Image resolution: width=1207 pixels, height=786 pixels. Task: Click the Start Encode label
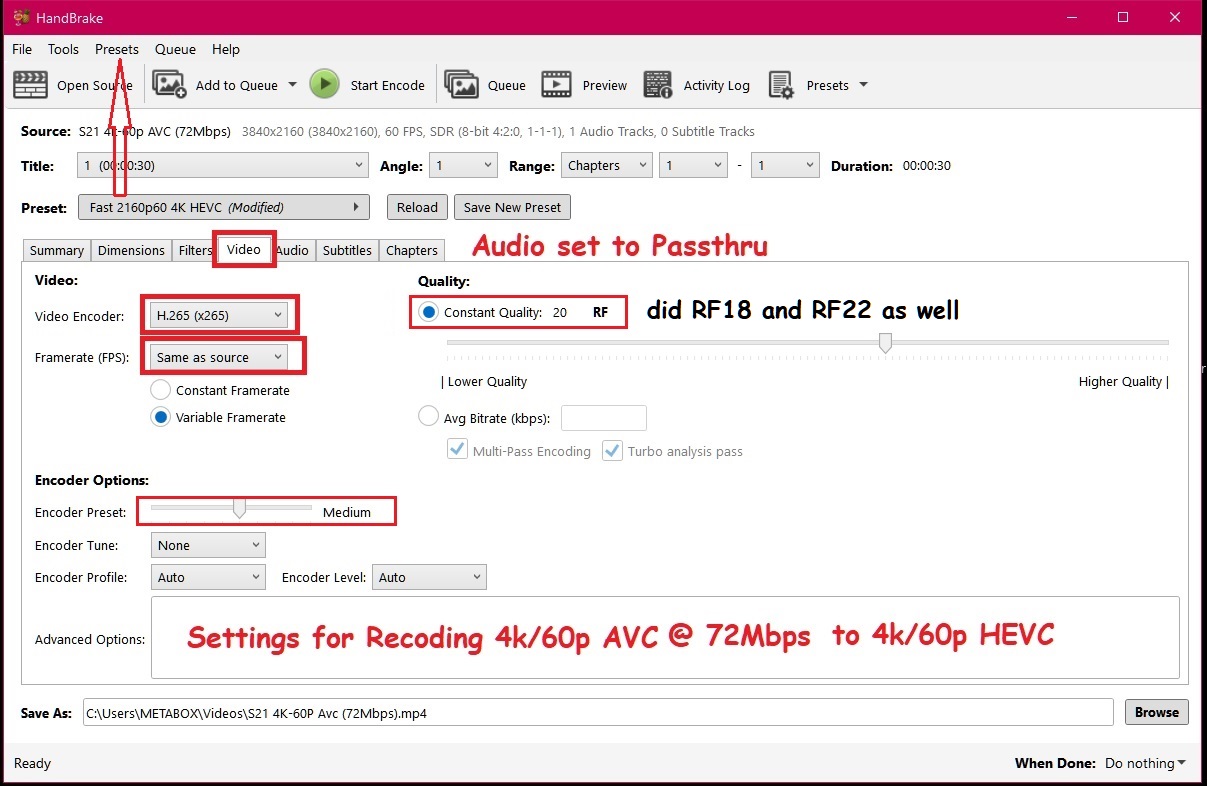[388, 85]
